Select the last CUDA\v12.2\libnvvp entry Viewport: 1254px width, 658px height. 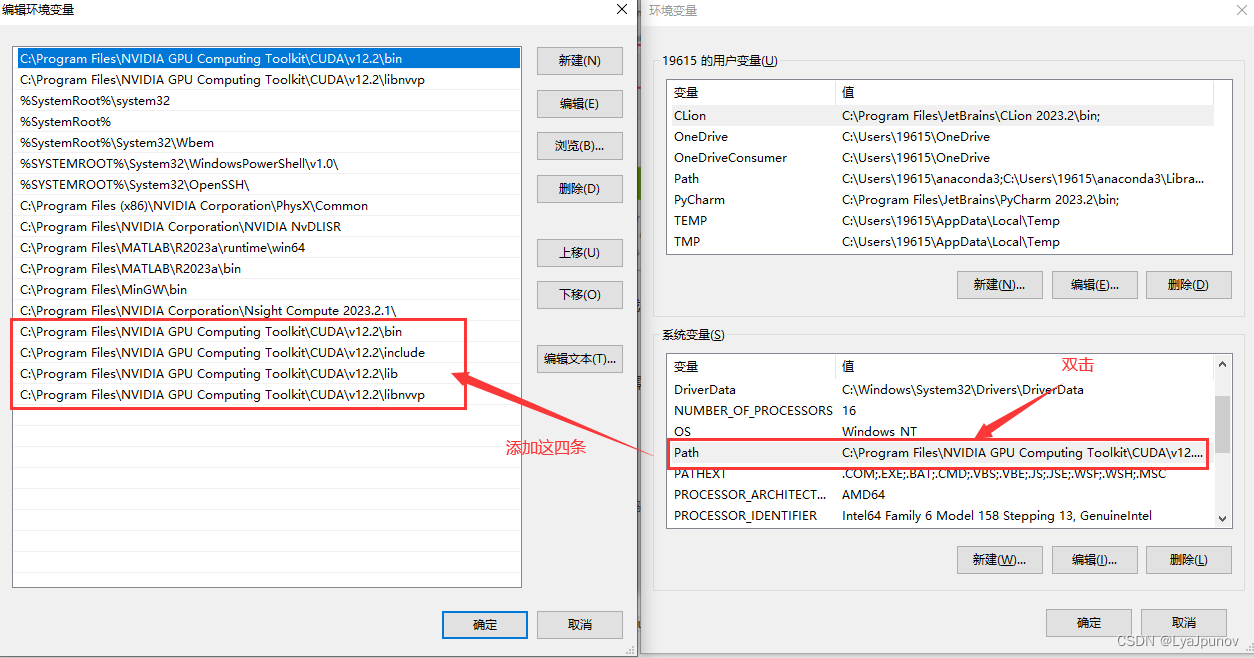pos(268,395)
